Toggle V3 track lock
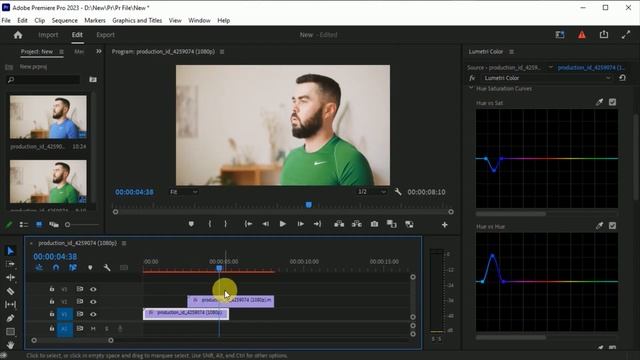 (x=52, y=289)
